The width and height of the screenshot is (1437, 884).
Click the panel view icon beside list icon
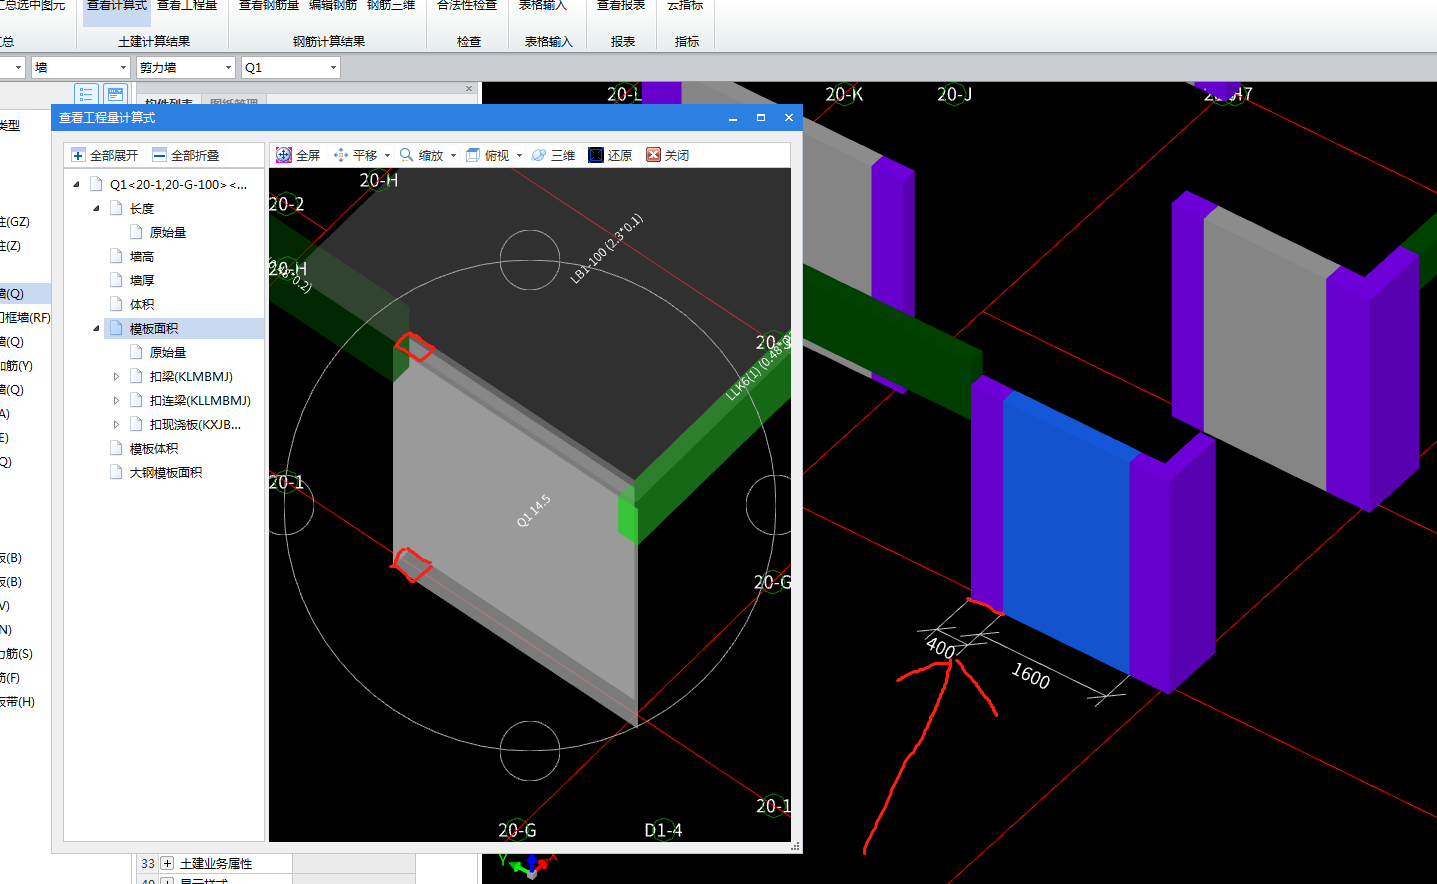(x=115, y=94)
